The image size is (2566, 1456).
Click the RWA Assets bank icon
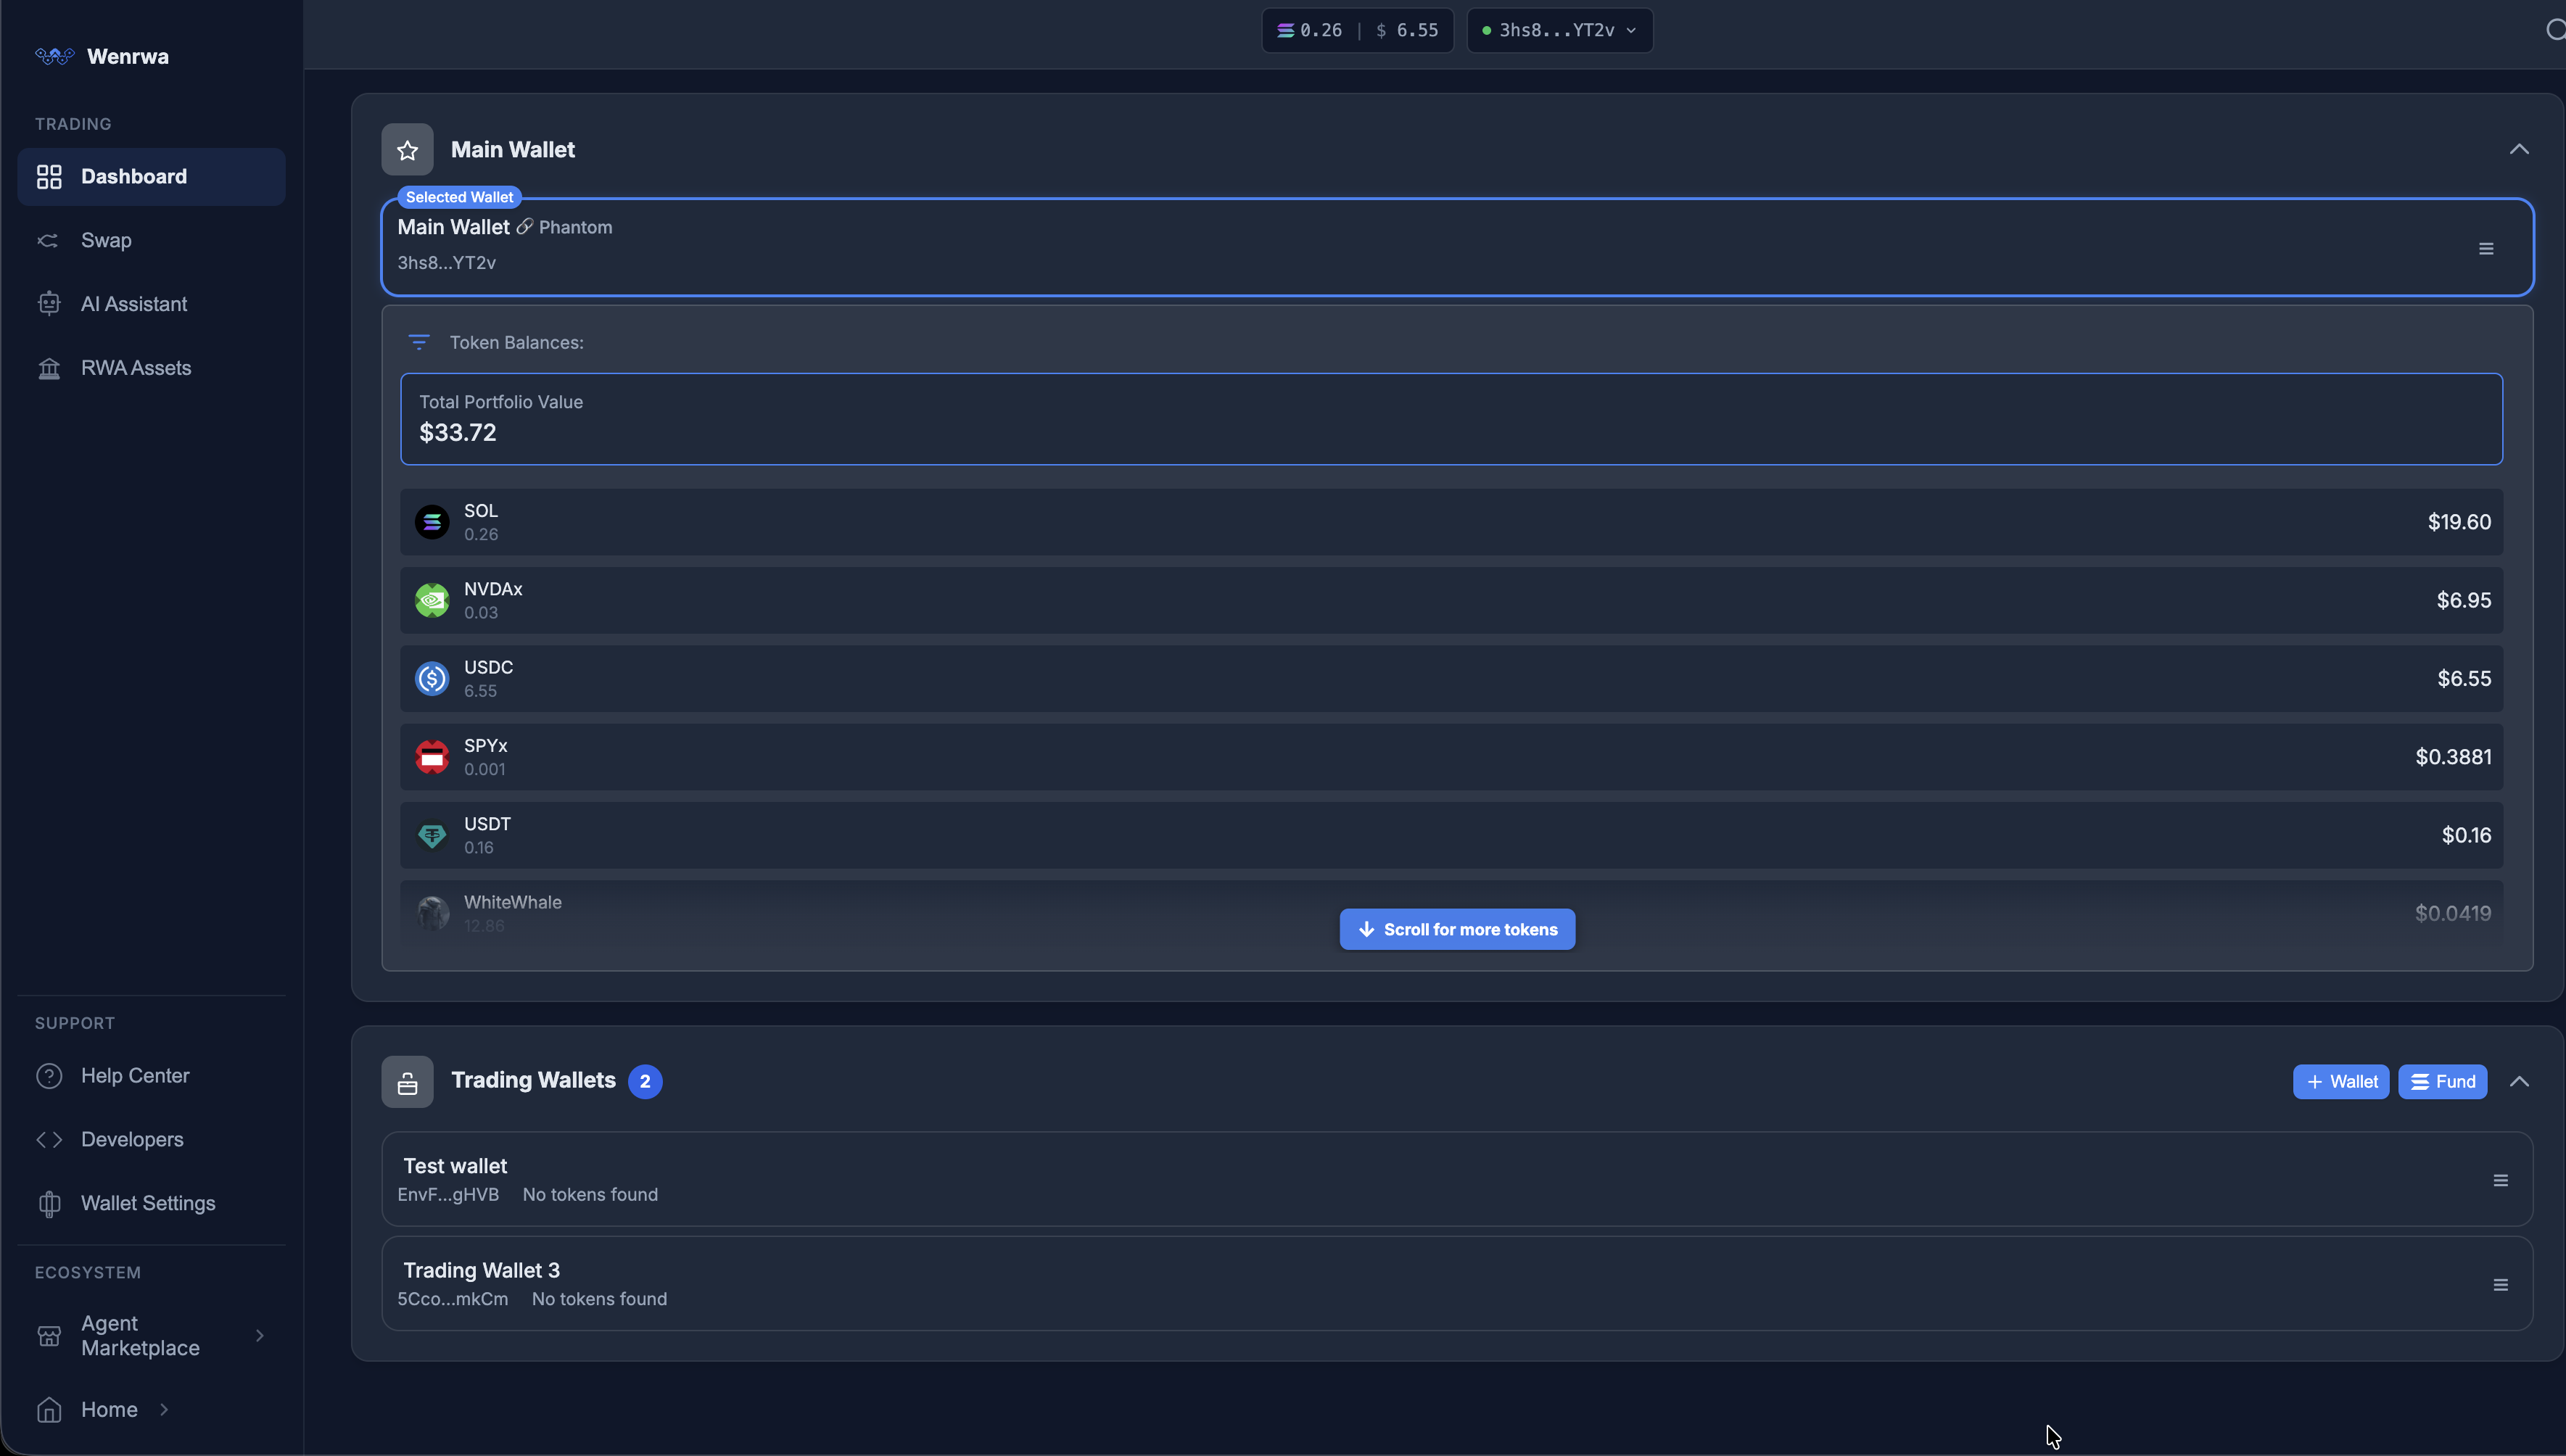49,369
